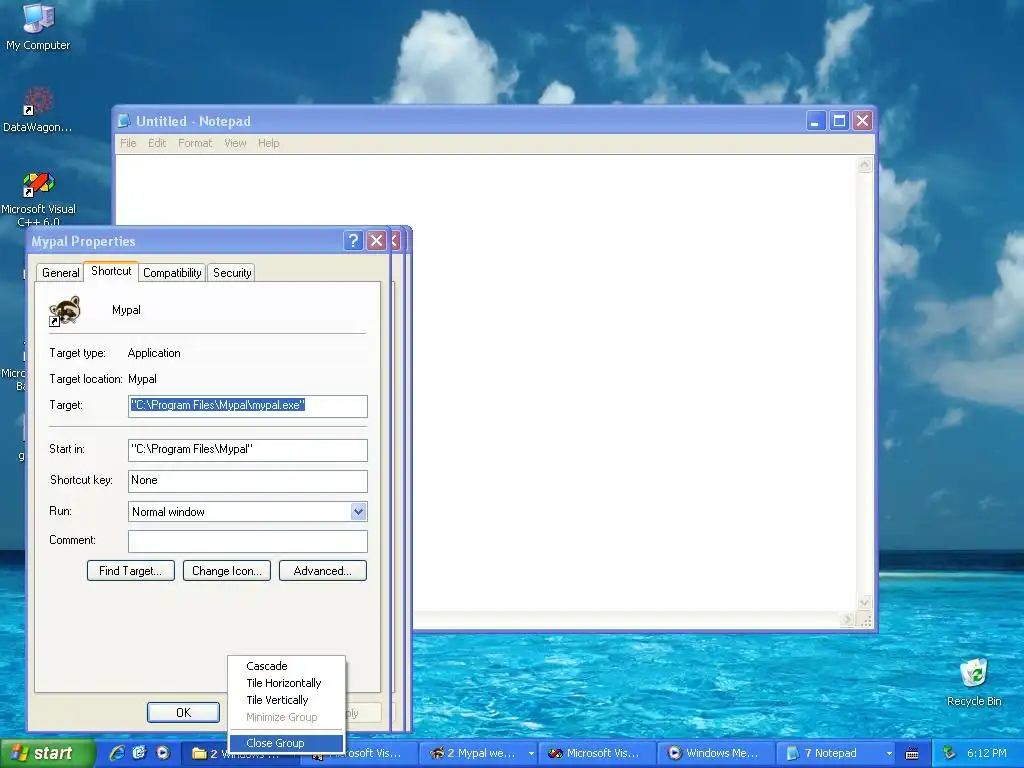
Task: Click the taskbar clock 6:12 PM
Action: [986, 753]
